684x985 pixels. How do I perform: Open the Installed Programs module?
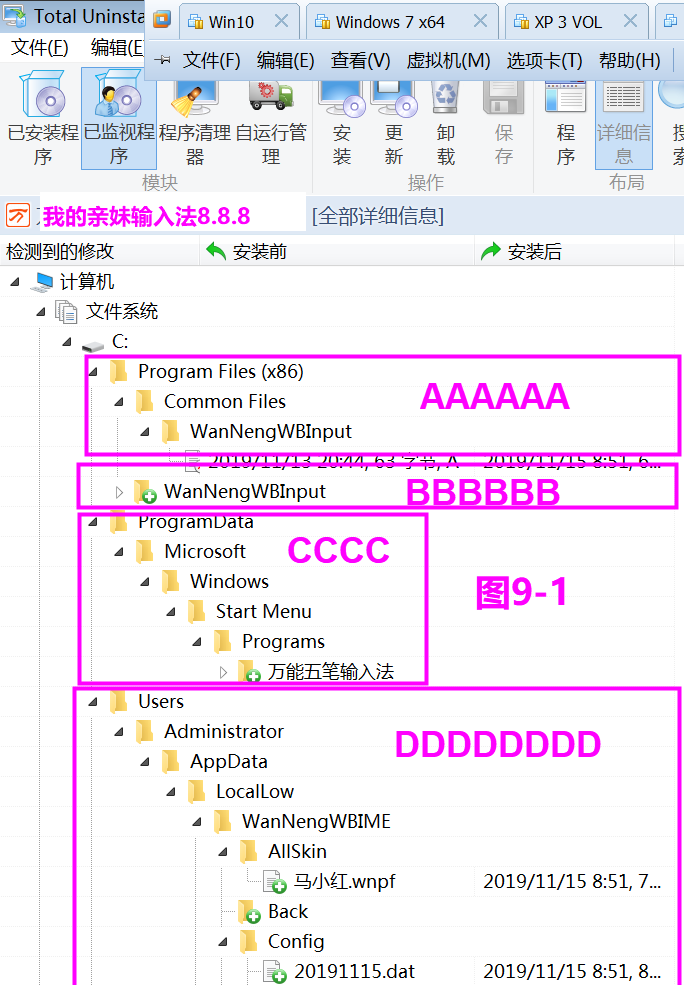coord(42,119)
